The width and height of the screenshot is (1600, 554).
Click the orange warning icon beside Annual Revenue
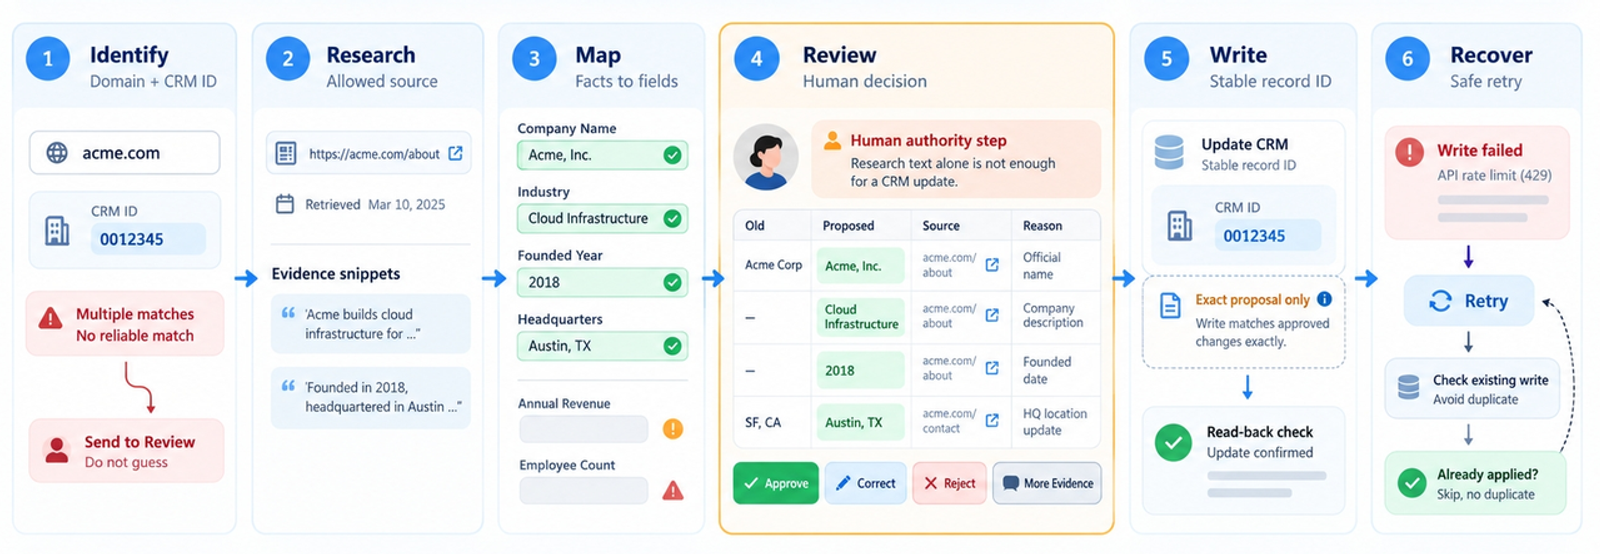(673, 429)
